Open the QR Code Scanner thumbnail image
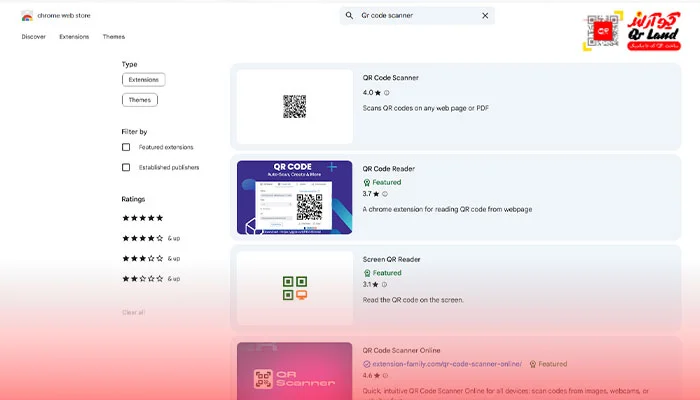Image resolution: width=700 pixels, height=400 pixels. click(295, 106)
